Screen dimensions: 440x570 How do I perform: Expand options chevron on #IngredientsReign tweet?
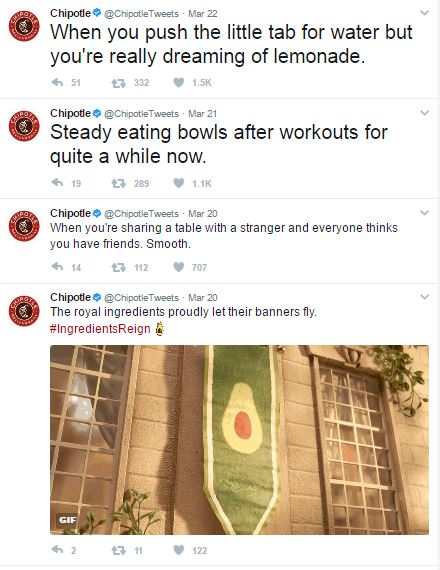pos(424,297)
